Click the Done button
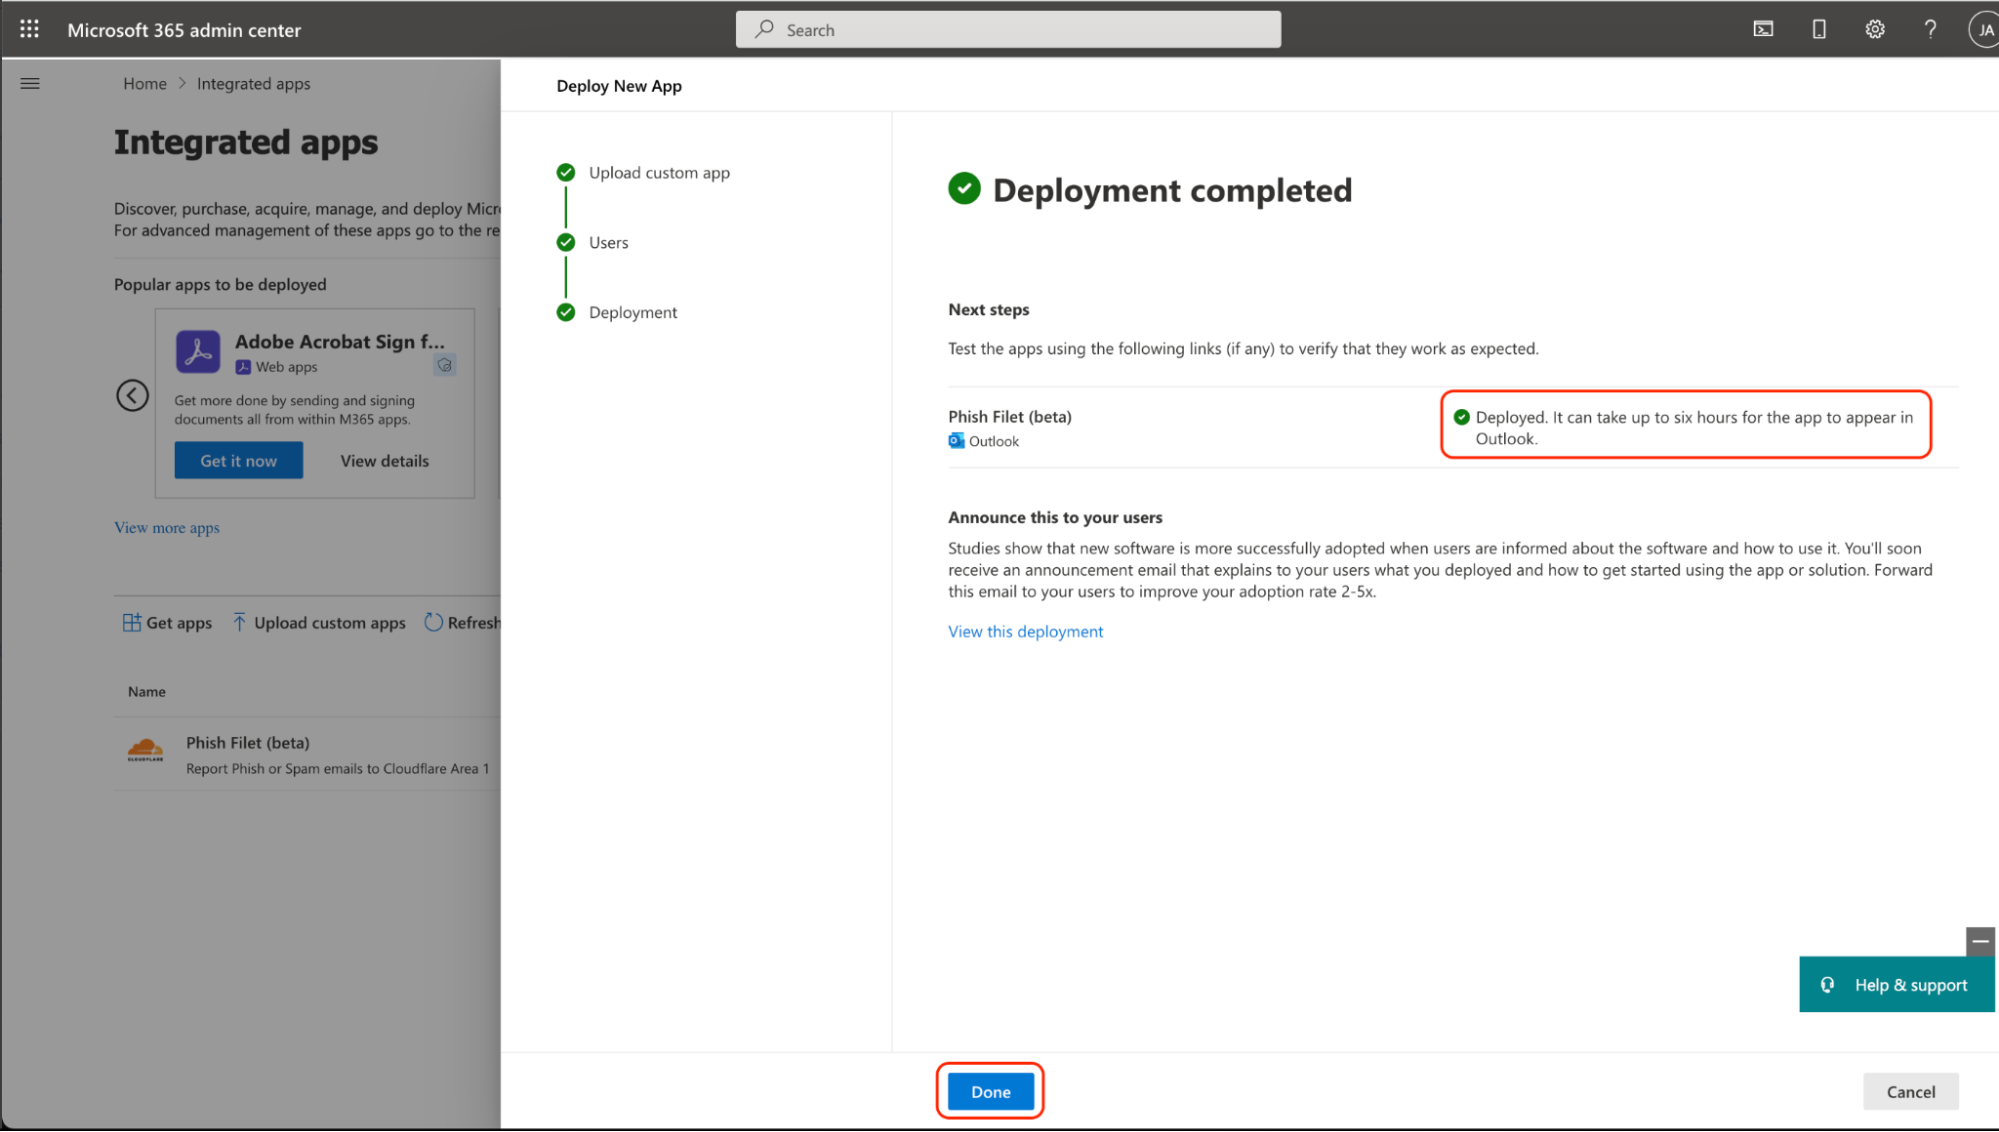1999x1132 pixels. coord(990,1091)
